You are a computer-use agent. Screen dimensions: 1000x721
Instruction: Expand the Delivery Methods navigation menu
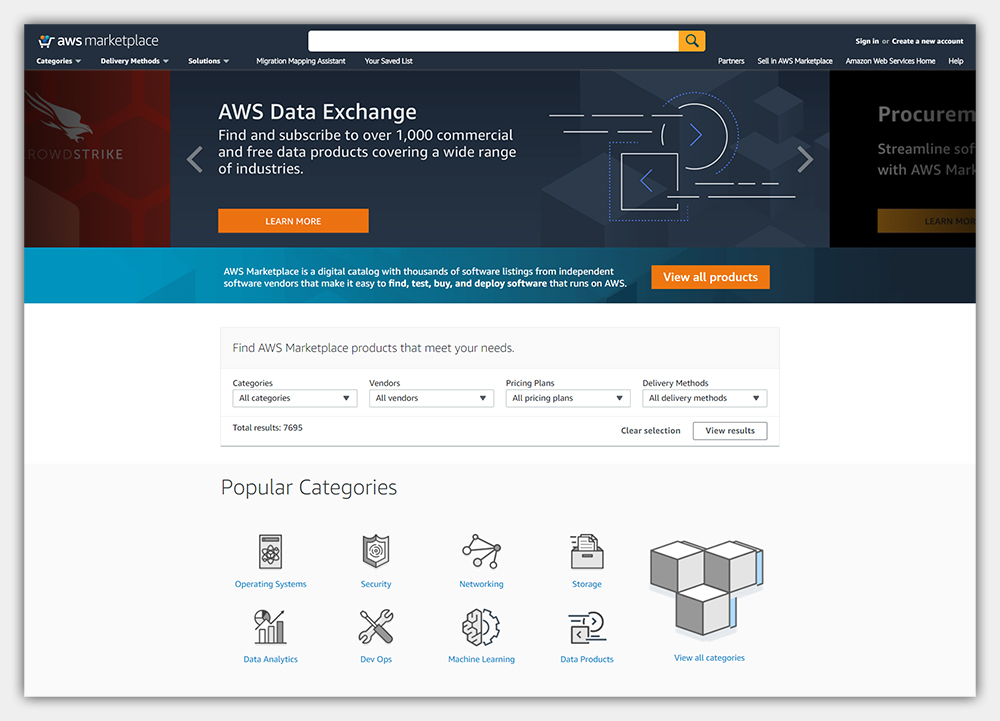pos(135,61)
